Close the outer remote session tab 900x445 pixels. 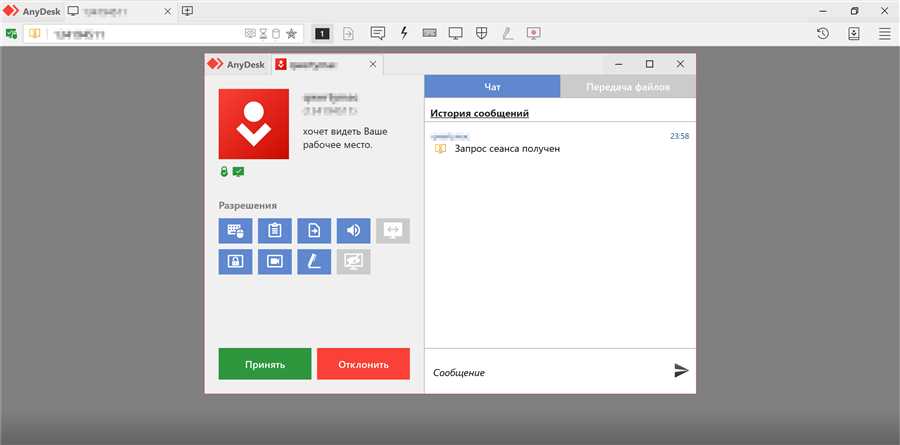170,11
